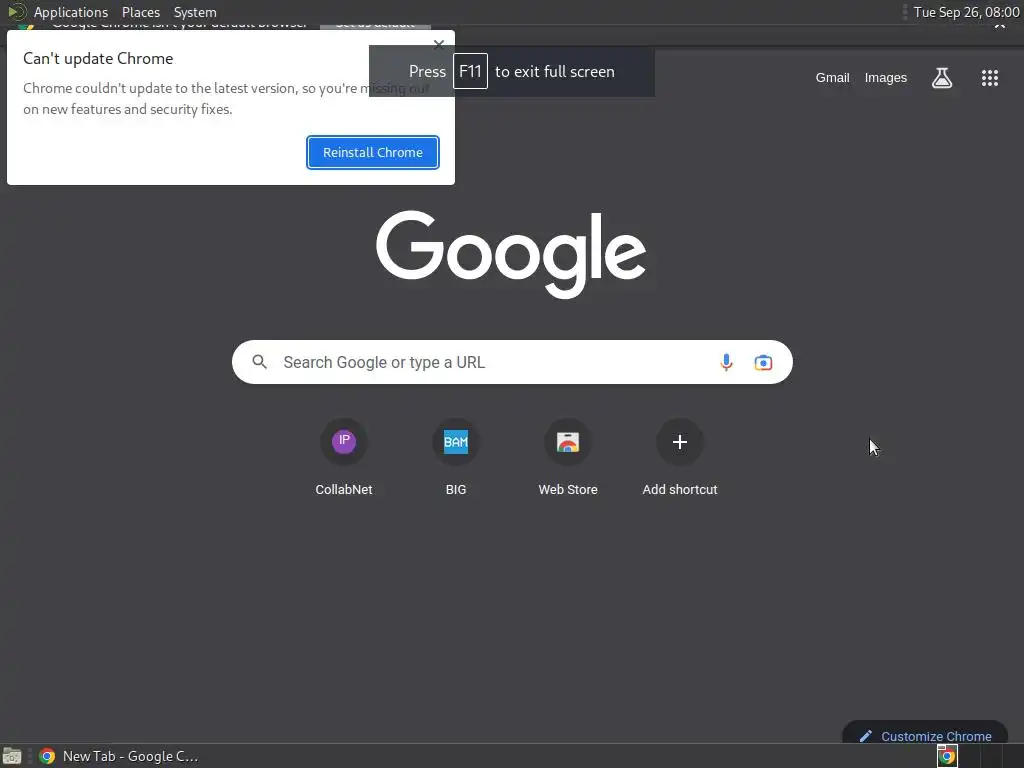
Task: Click the show desktop icon in bottom panel
Action: pos(12,756)
